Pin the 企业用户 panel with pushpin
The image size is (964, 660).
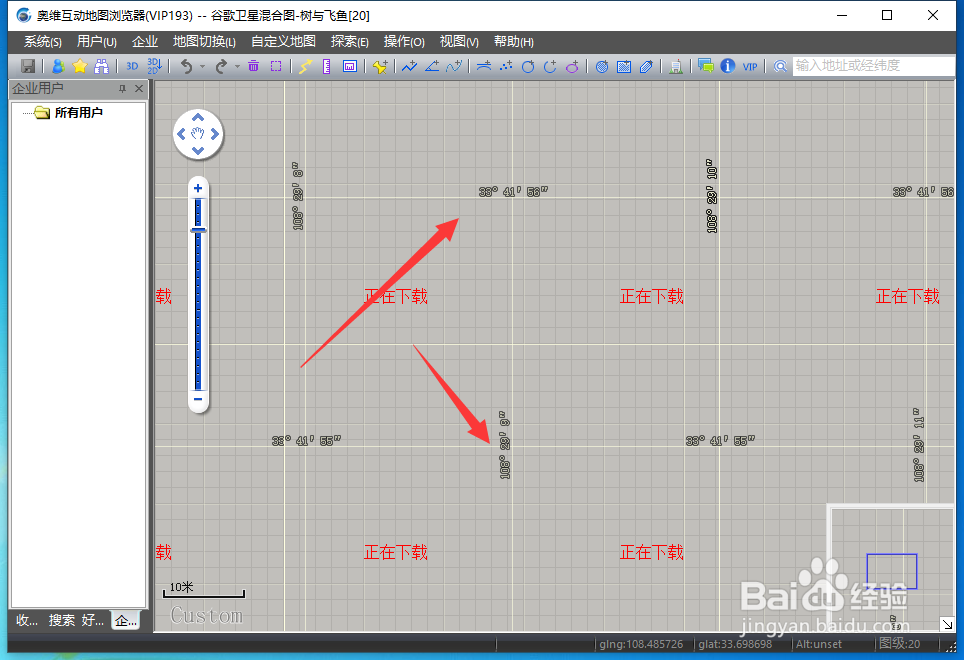[x=122, y=88]
